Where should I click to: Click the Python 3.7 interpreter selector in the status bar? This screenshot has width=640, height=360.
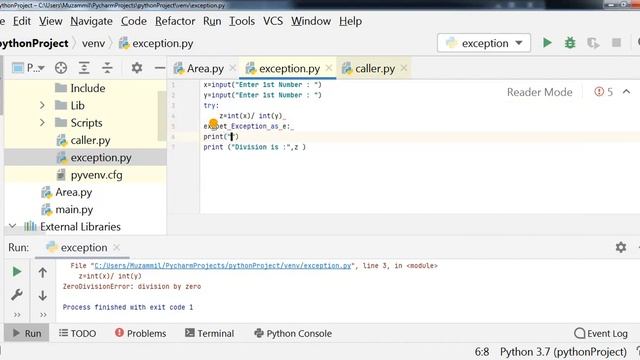[x=563, y=352]
